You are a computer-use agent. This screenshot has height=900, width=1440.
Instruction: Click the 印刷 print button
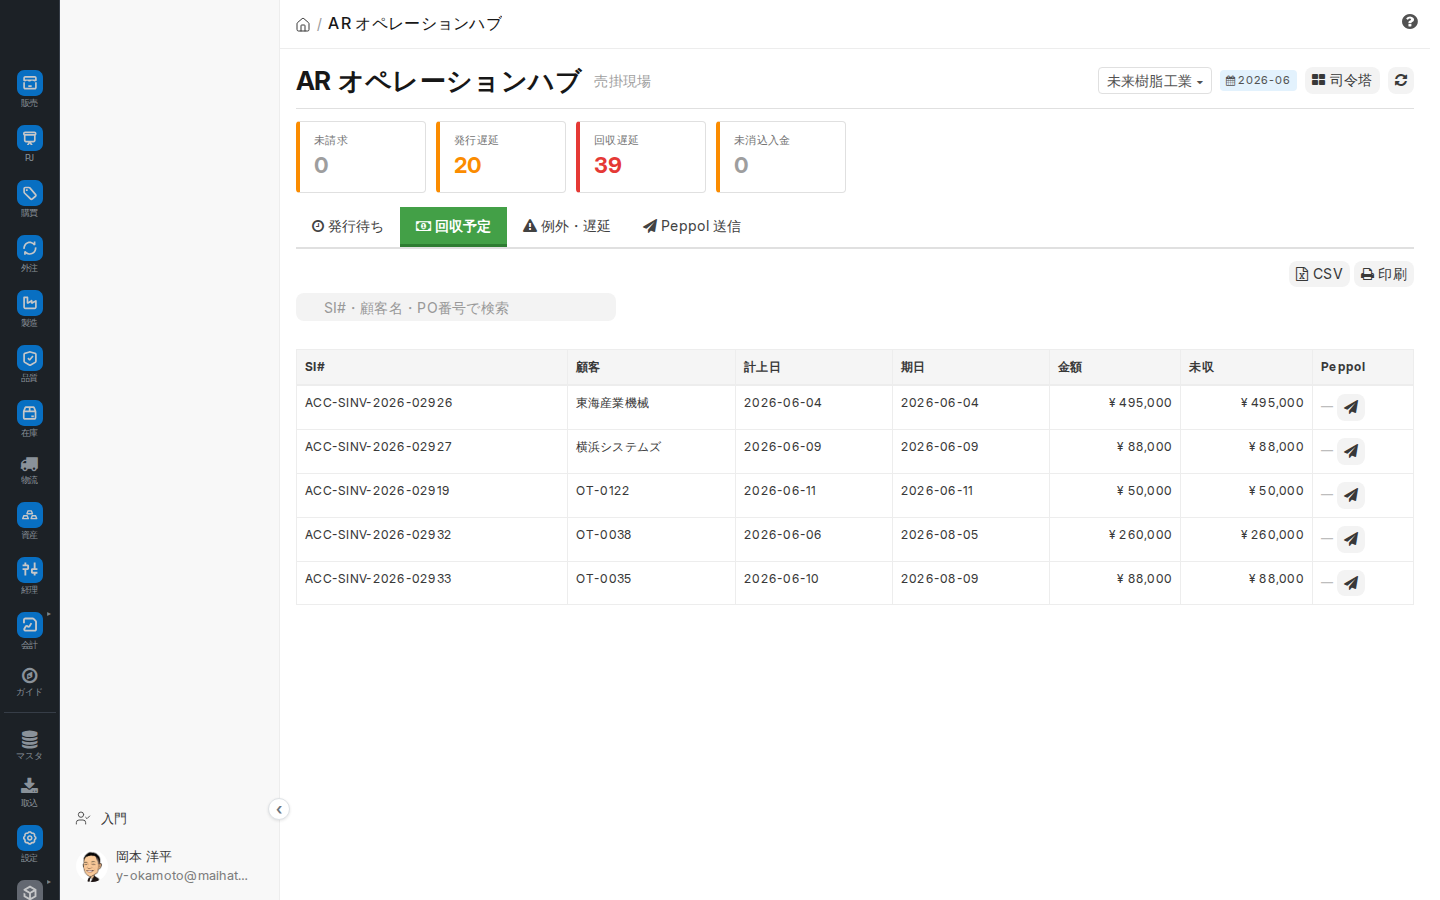pos(1384,274)
